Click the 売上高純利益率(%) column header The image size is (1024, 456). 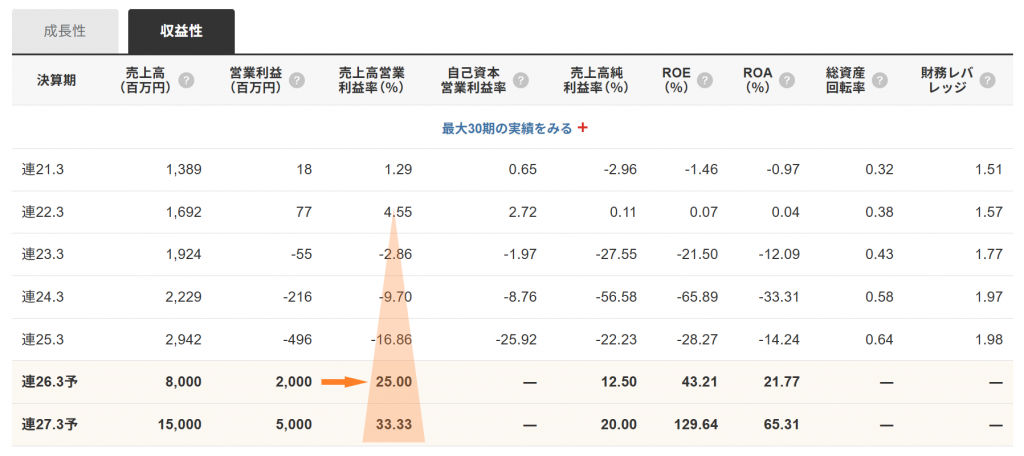595,80
